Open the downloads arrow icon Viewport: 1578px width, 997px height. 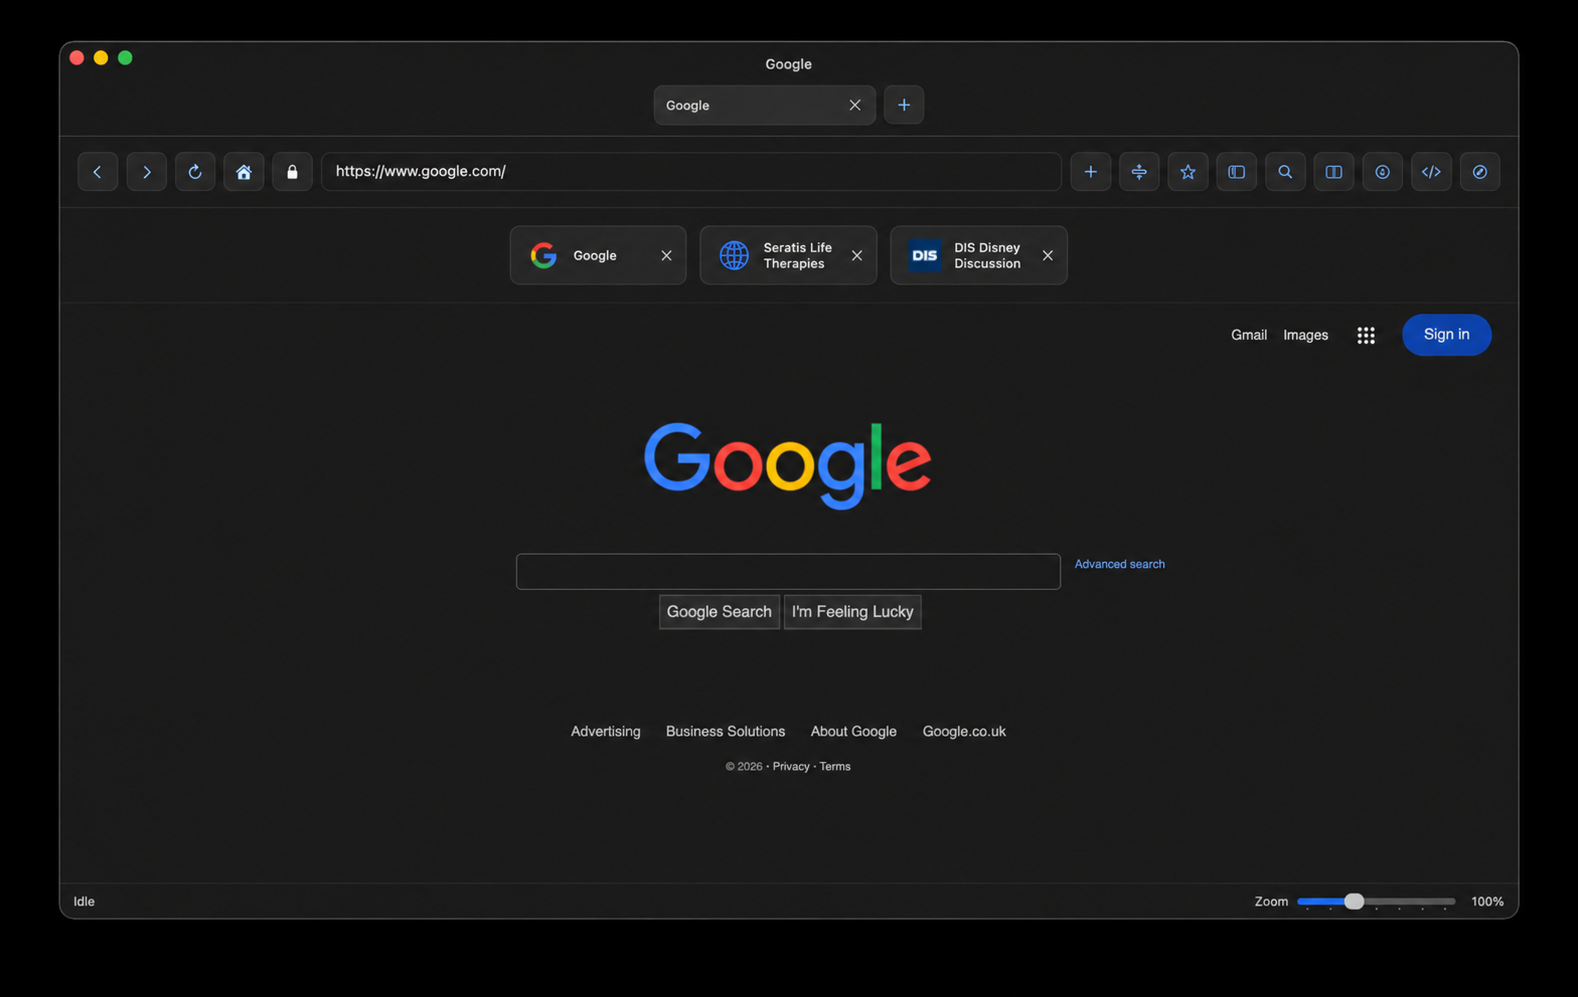[x=1382, y=172]
